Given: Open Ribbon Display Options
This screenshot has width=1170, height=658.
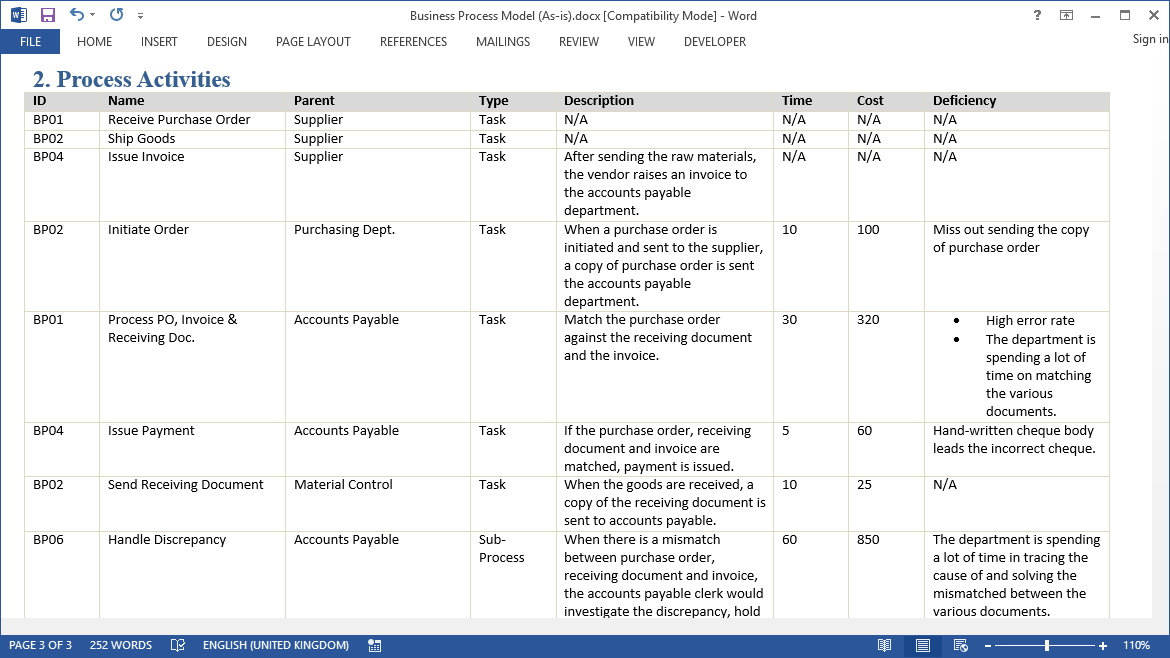Looking at the screenshot, I should click(1066, 15).
